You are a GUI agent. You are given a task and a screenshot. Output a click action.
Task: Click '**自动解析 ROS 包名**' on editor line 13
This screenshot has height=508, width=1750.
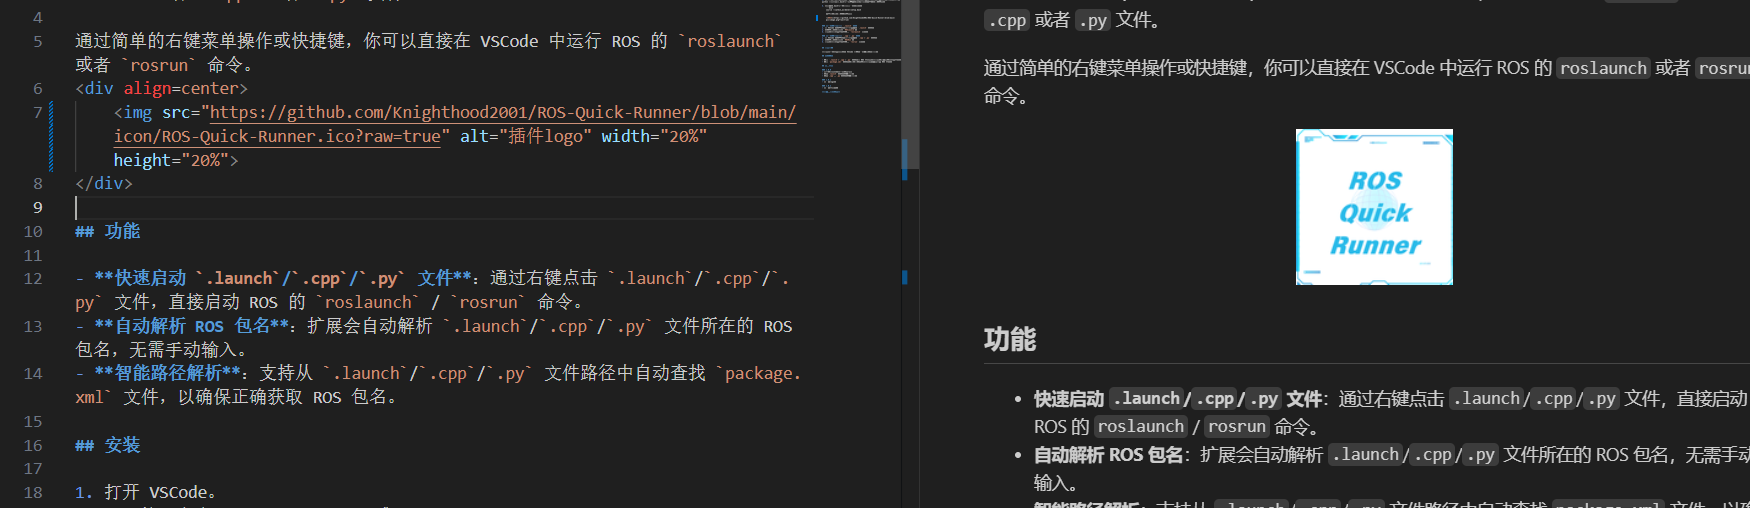tap(192, 326)
